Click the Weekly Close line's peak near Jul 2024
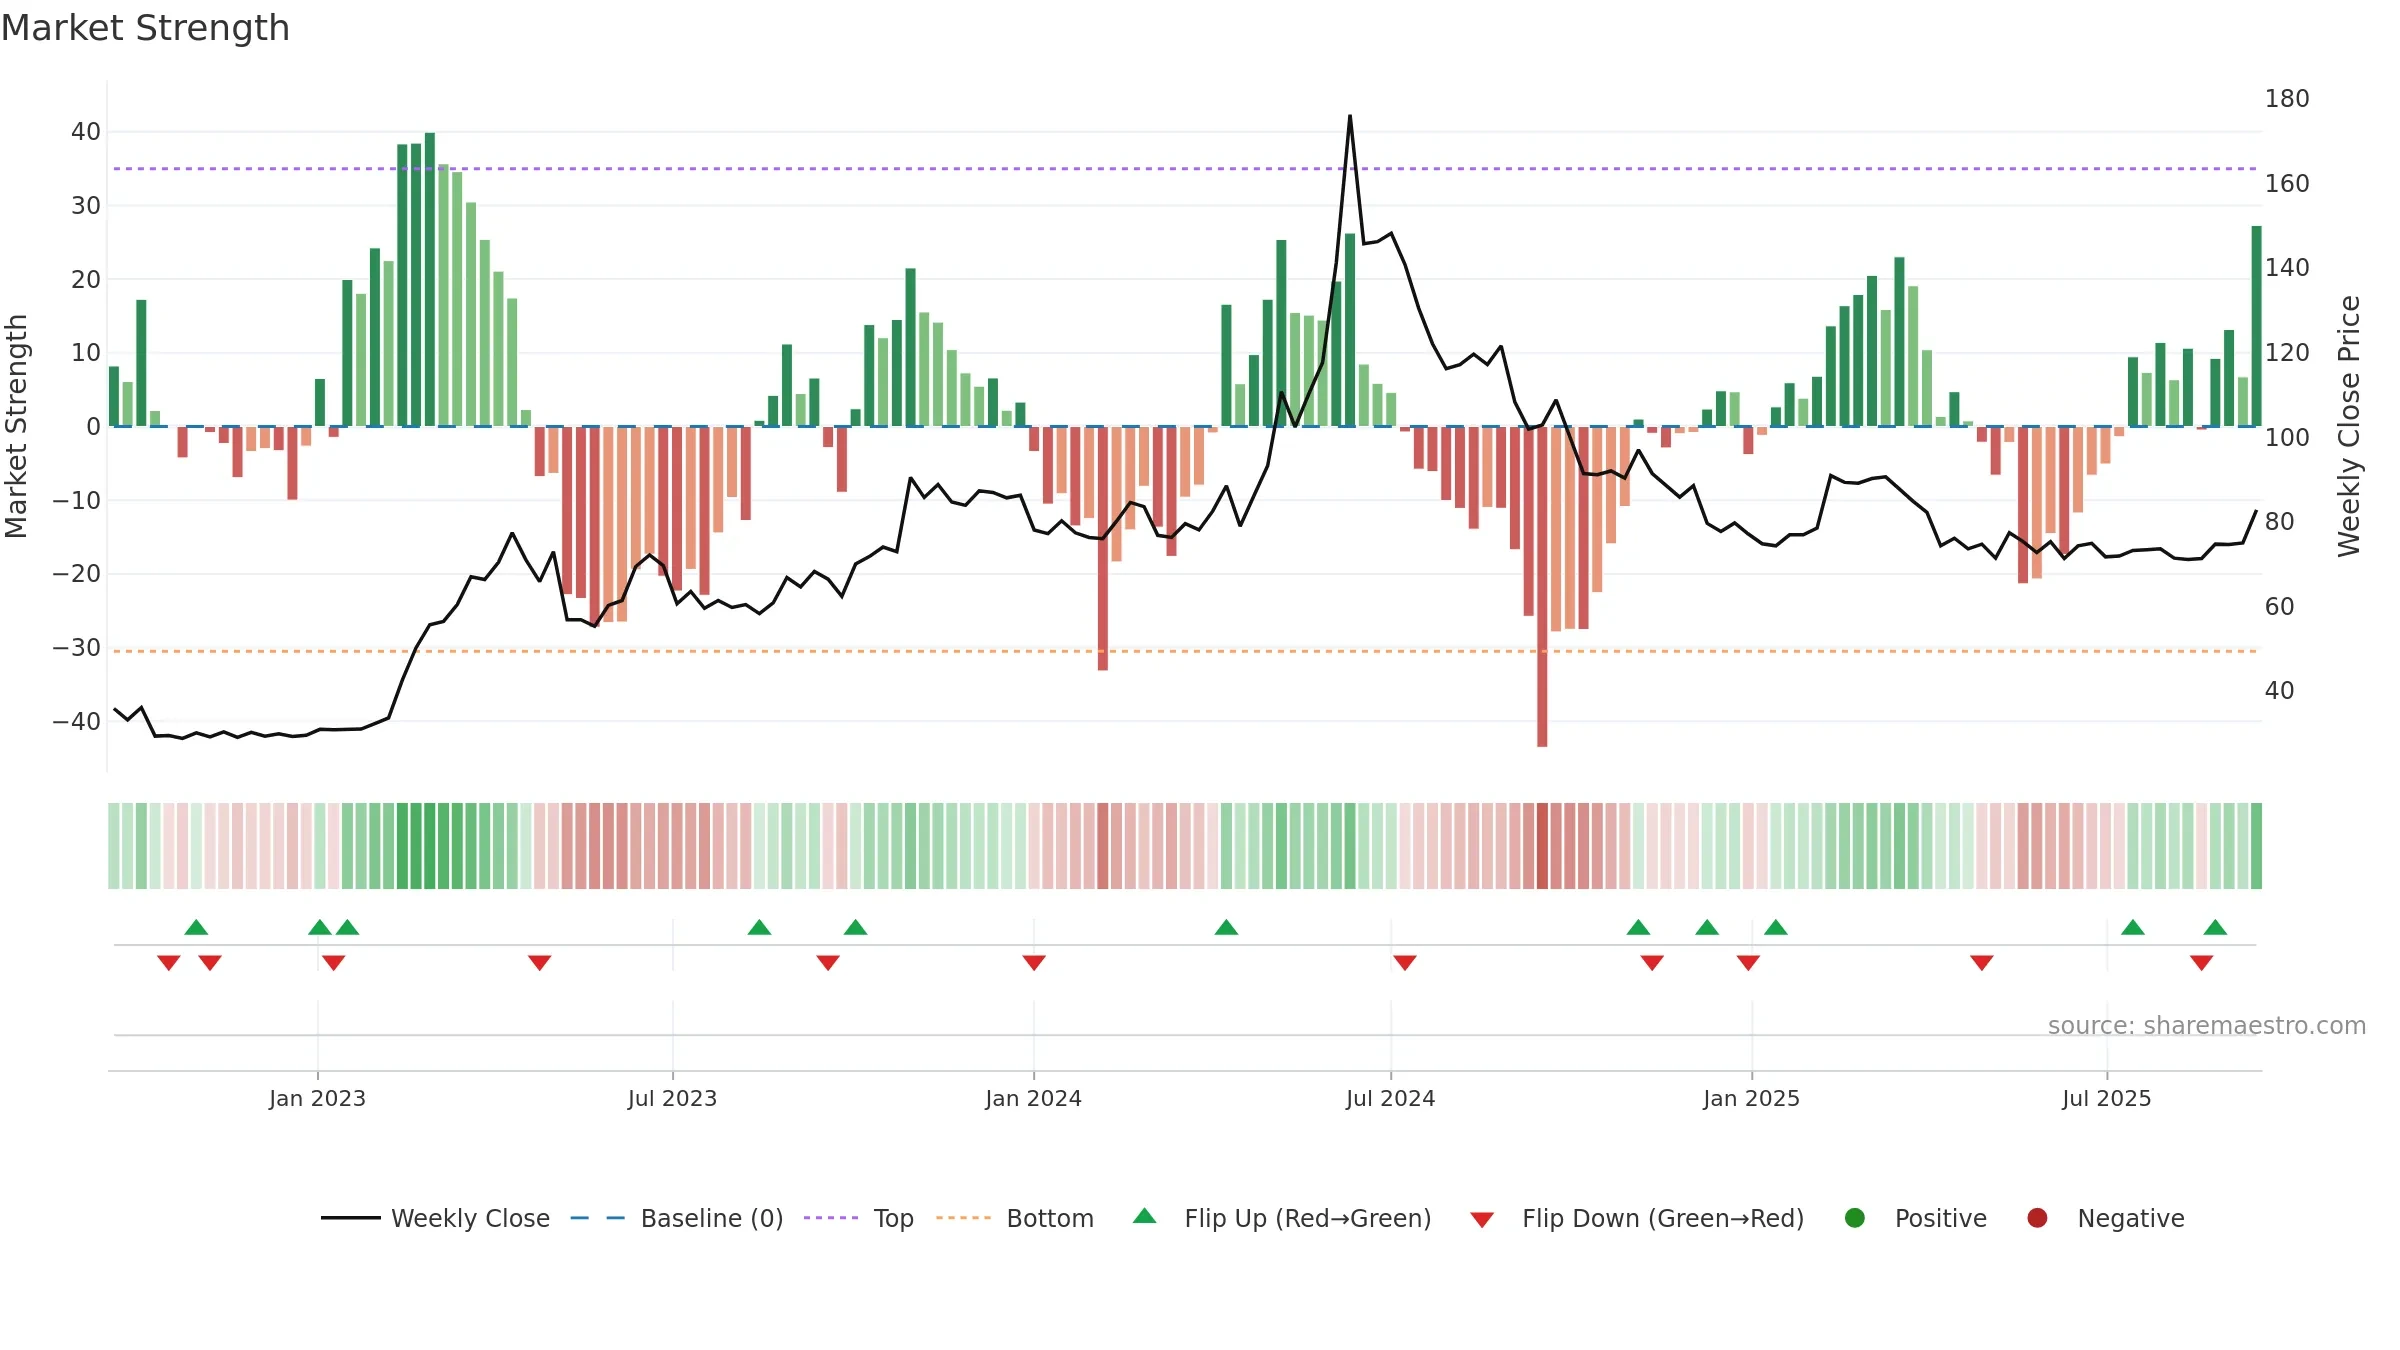Image resolution: width=2400 pixels, height=1350 pixels. click(1350, 116)
